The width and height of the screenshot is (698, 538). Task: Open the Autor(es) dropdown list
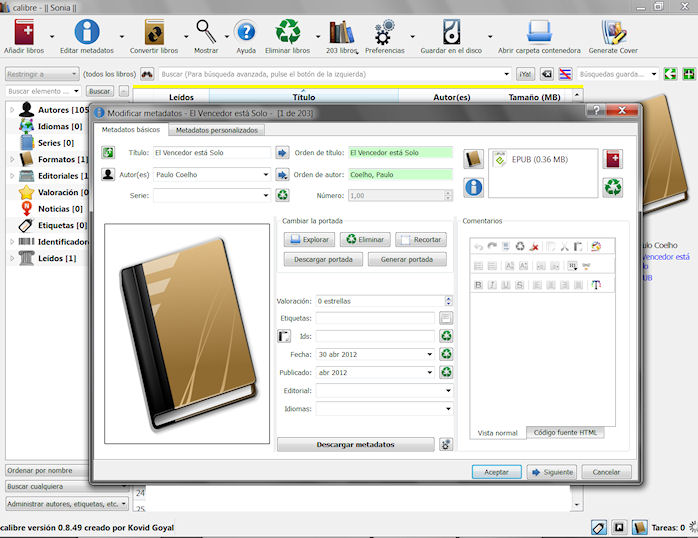[266, 174]
